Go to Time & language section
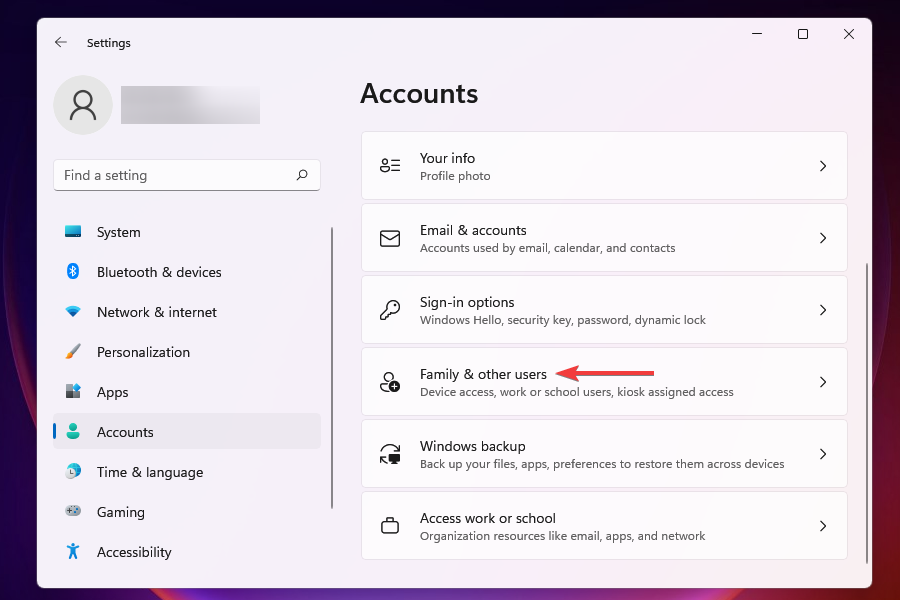Image resolution: width=900 pixels, height=600 pixels. pyautogui.click(x=149, y=472)
